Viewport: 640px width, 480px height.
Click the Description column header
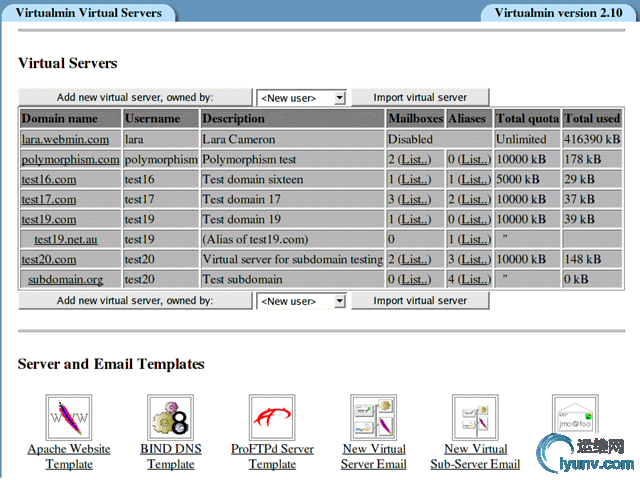[x=292, y=119]
